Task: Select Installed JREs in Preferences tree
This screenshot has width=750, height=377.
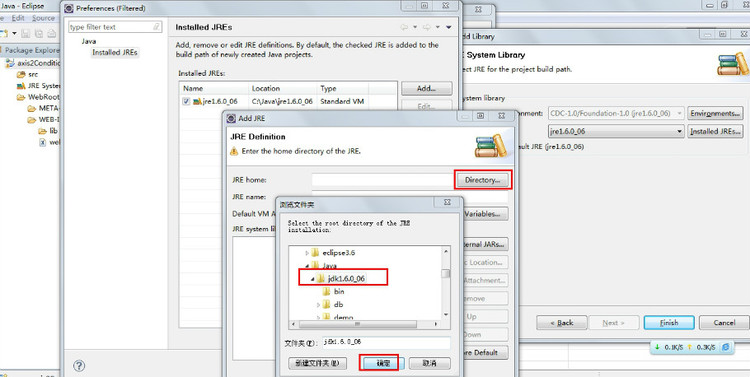Action: click(x=115, y=52)
